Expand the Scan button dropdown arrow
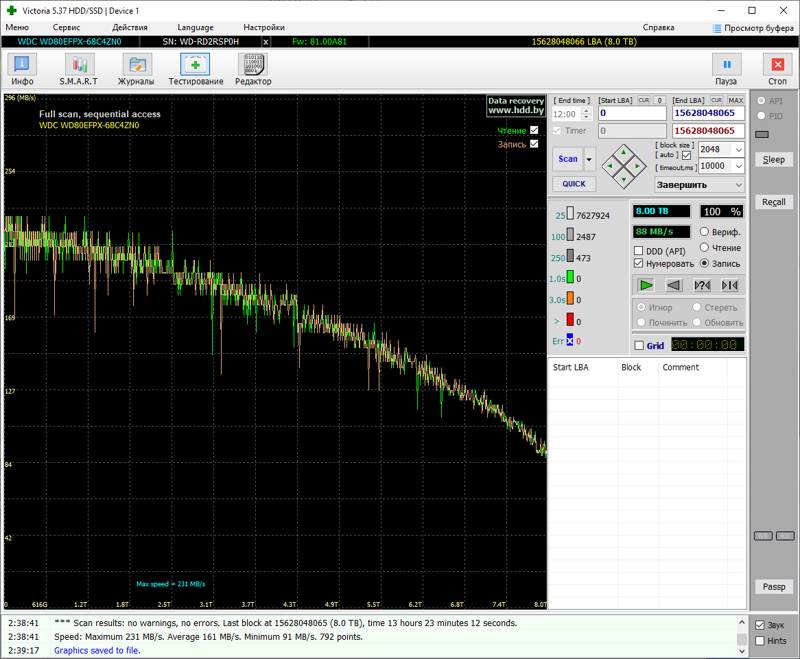This screenshot has width=800, height=659. [589, 159]
